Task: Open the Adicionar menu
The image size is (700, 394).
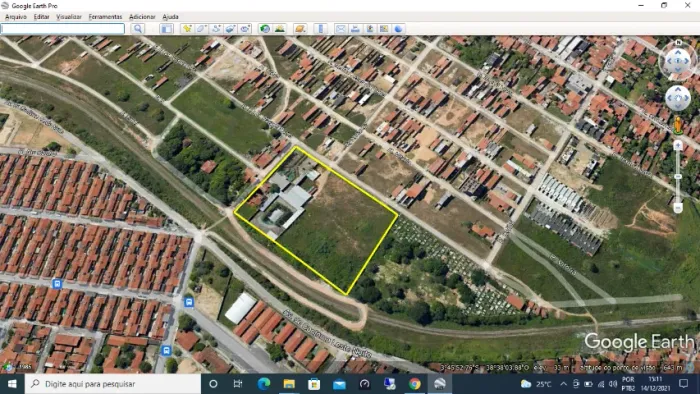Action: click(142, 17)
